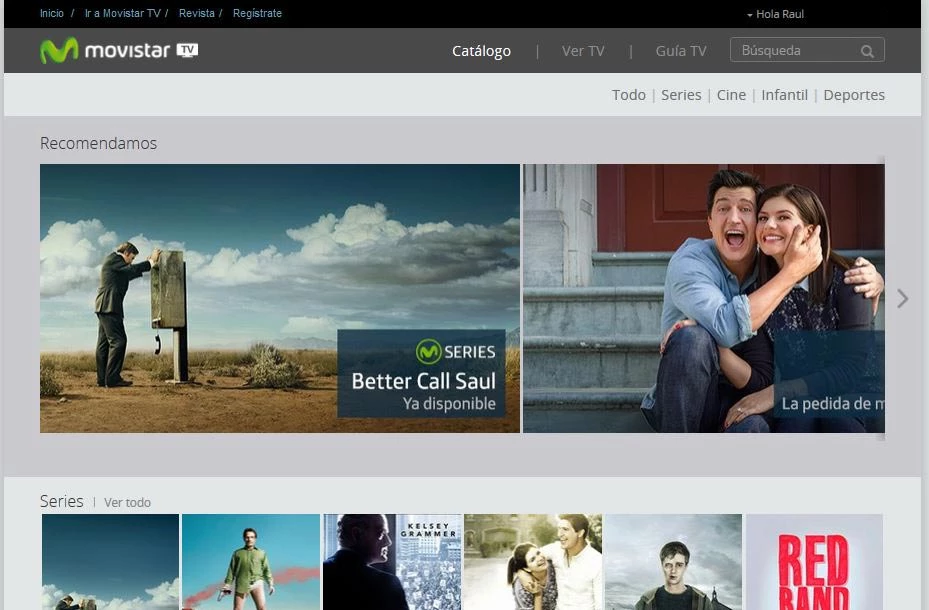The height and width of the screenshot is (610, 929).
Task: Switch to Ver TV section
Action: [x=583, y=51]
